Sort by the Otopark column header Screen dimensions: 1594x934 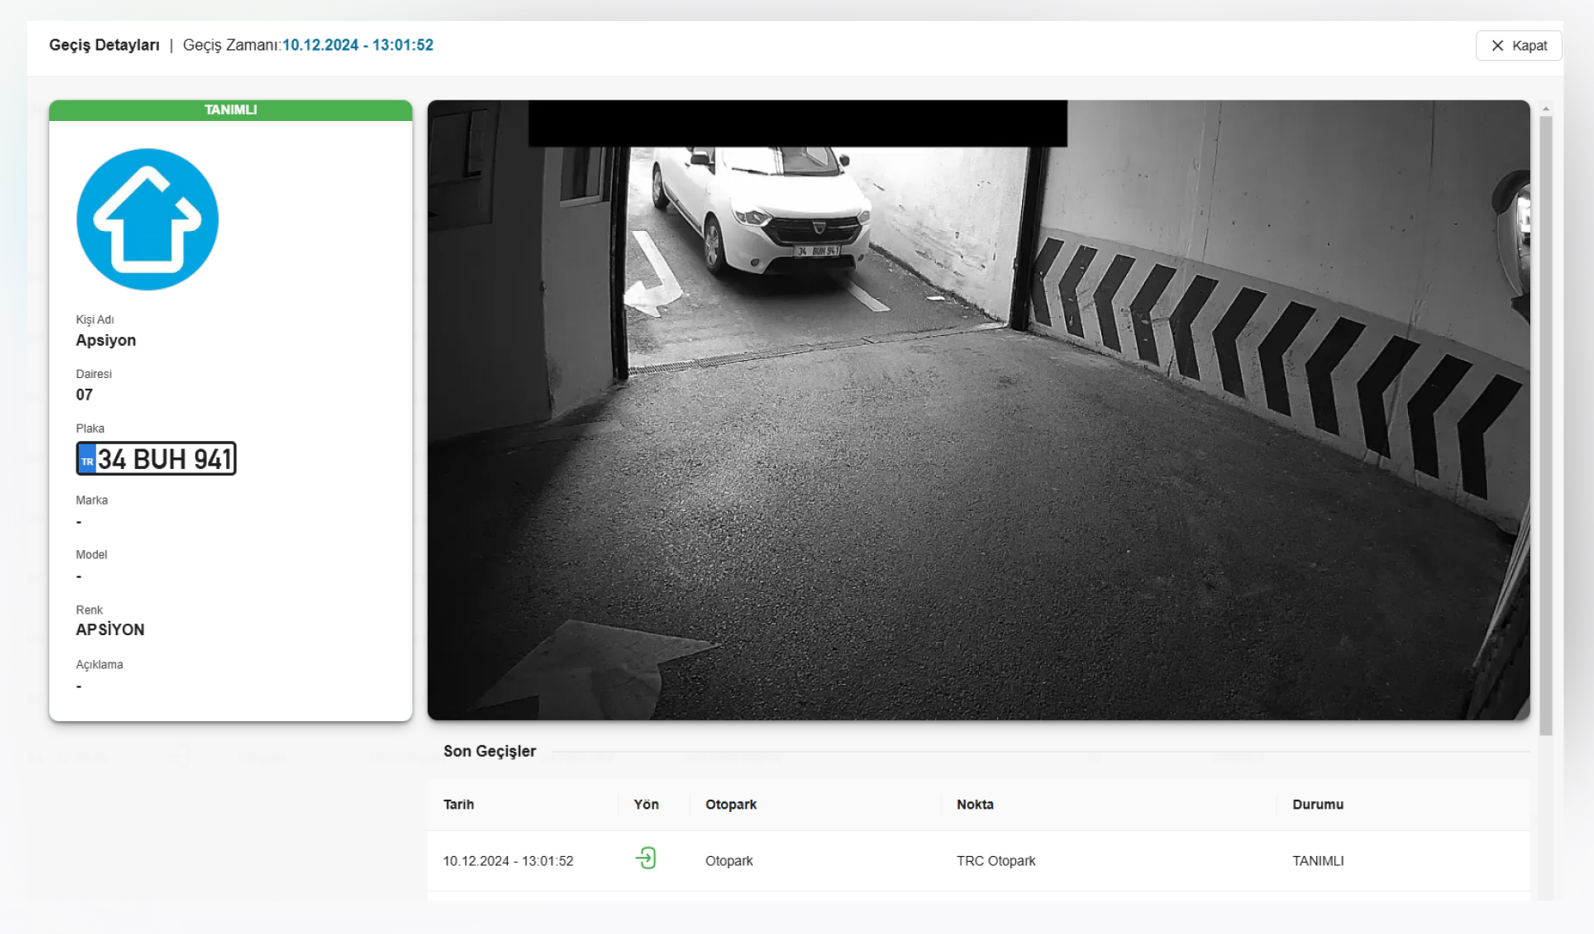click(731, 804)
